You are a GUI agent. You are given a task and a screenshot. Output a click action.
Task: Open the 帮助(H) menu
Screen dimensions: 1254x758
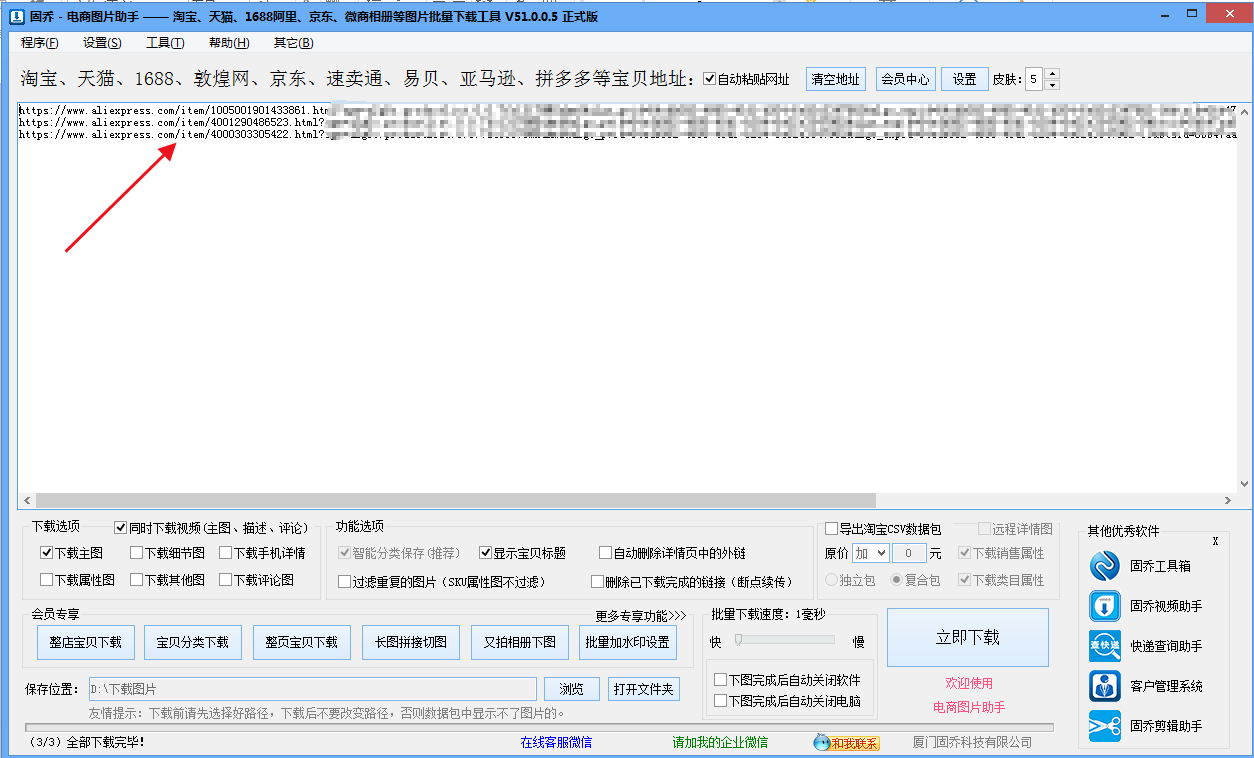(x=229, y=43)
